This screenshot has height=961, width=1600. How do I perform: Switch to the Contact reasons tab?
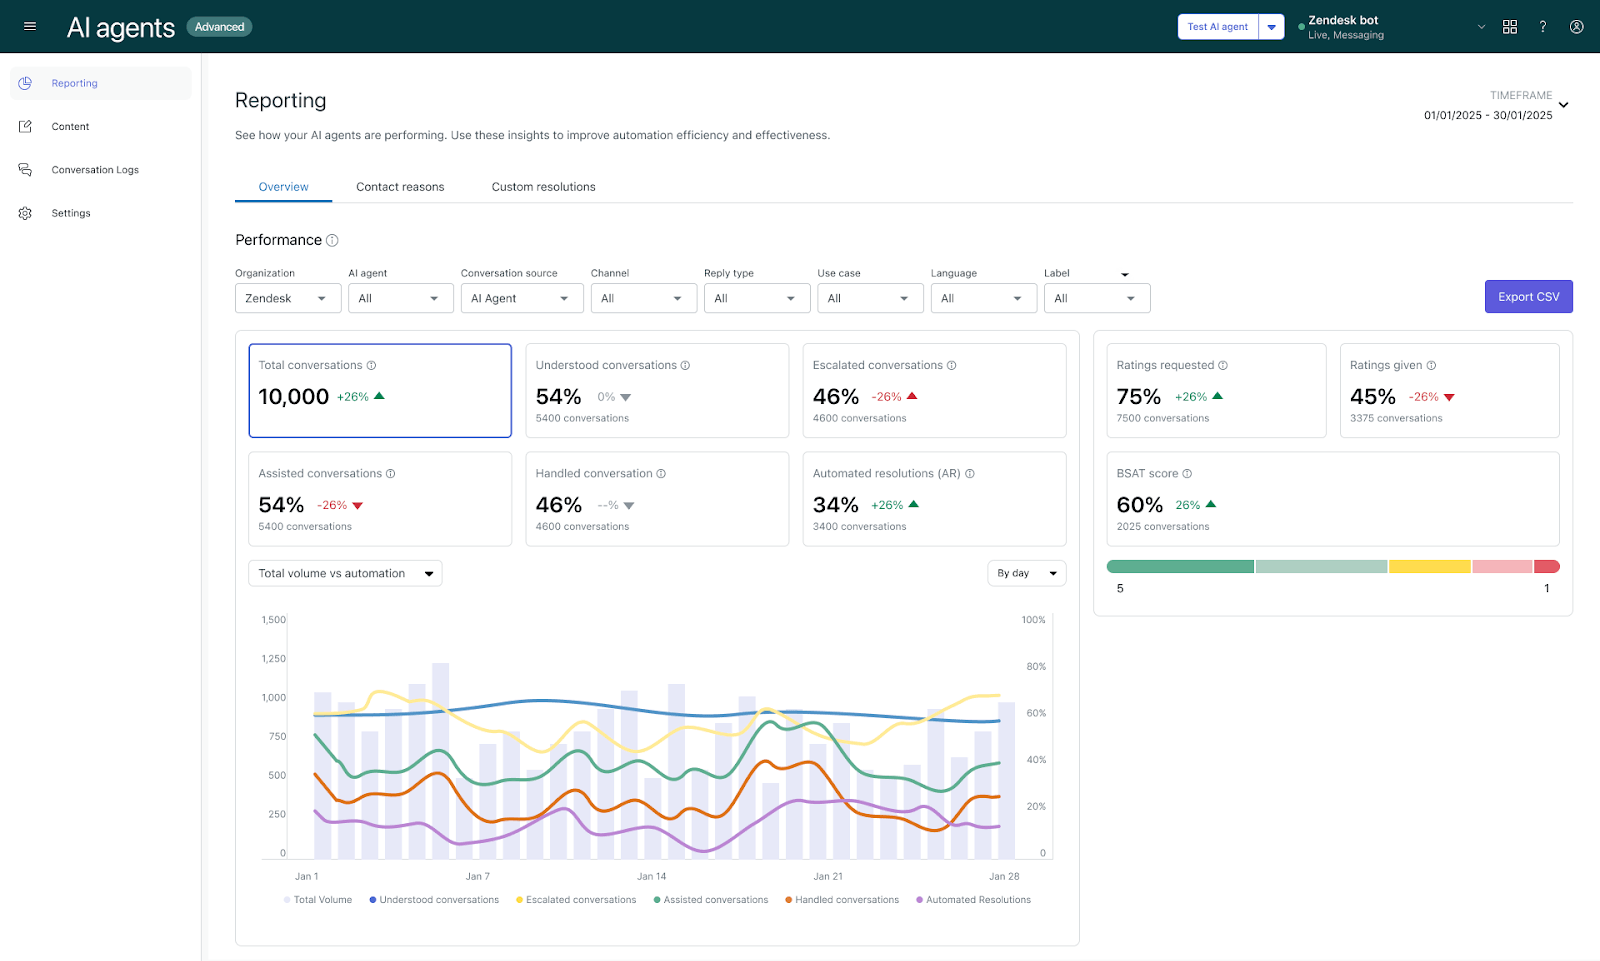tap(399, 186)
